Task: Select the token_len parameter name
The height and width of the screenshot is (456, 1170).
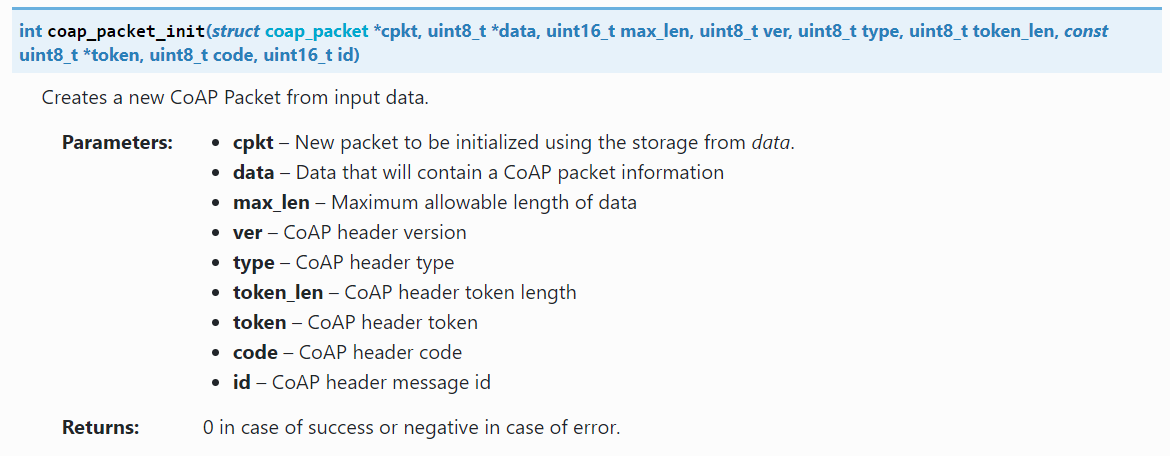Action: [277, 293]
